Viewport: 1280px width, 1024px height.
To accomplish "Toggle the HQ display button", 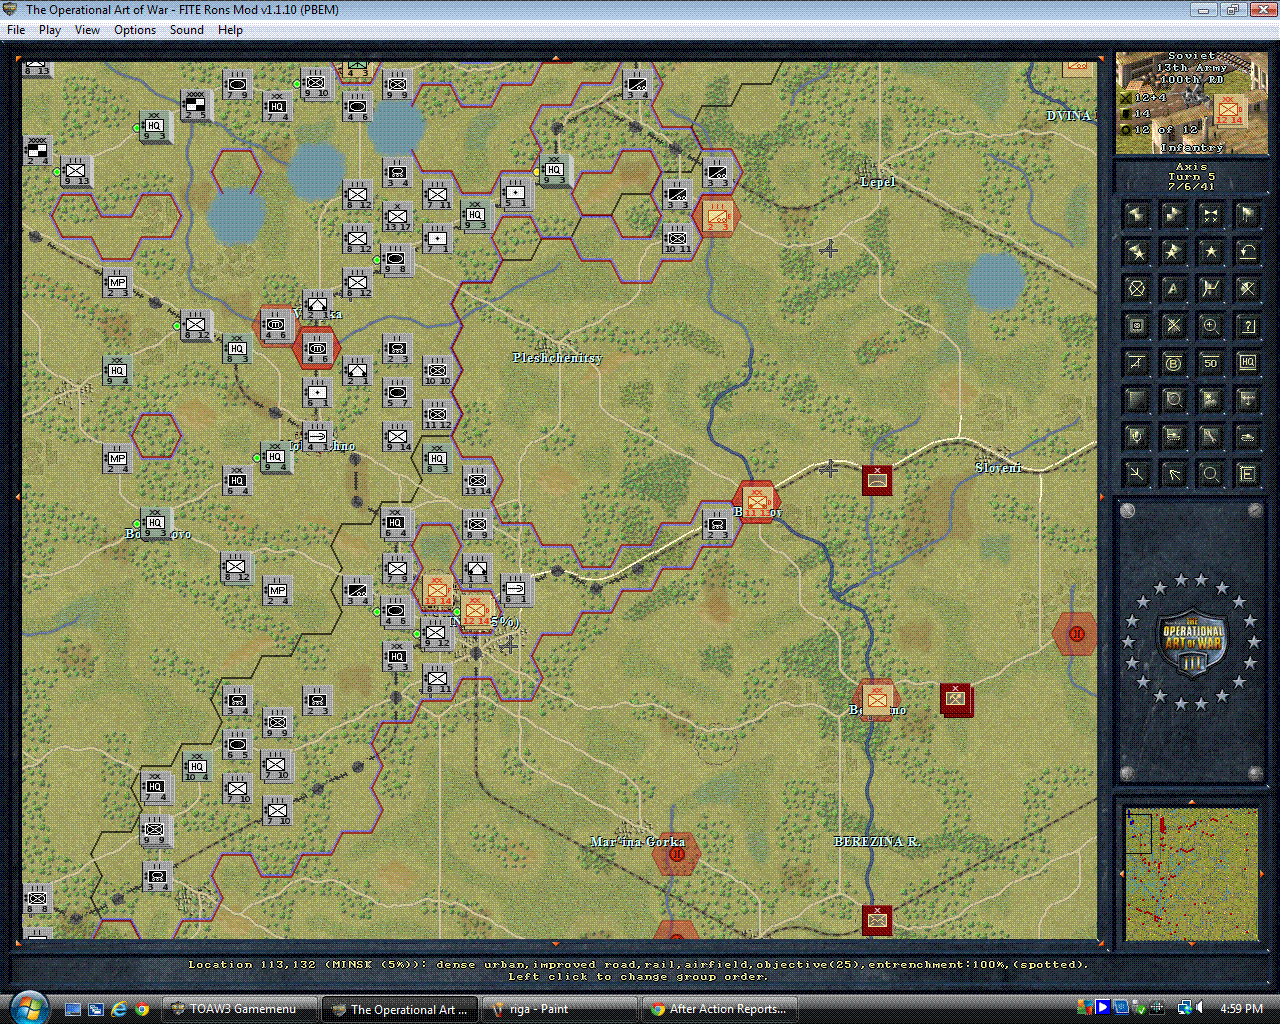I will pos(1247,363).
